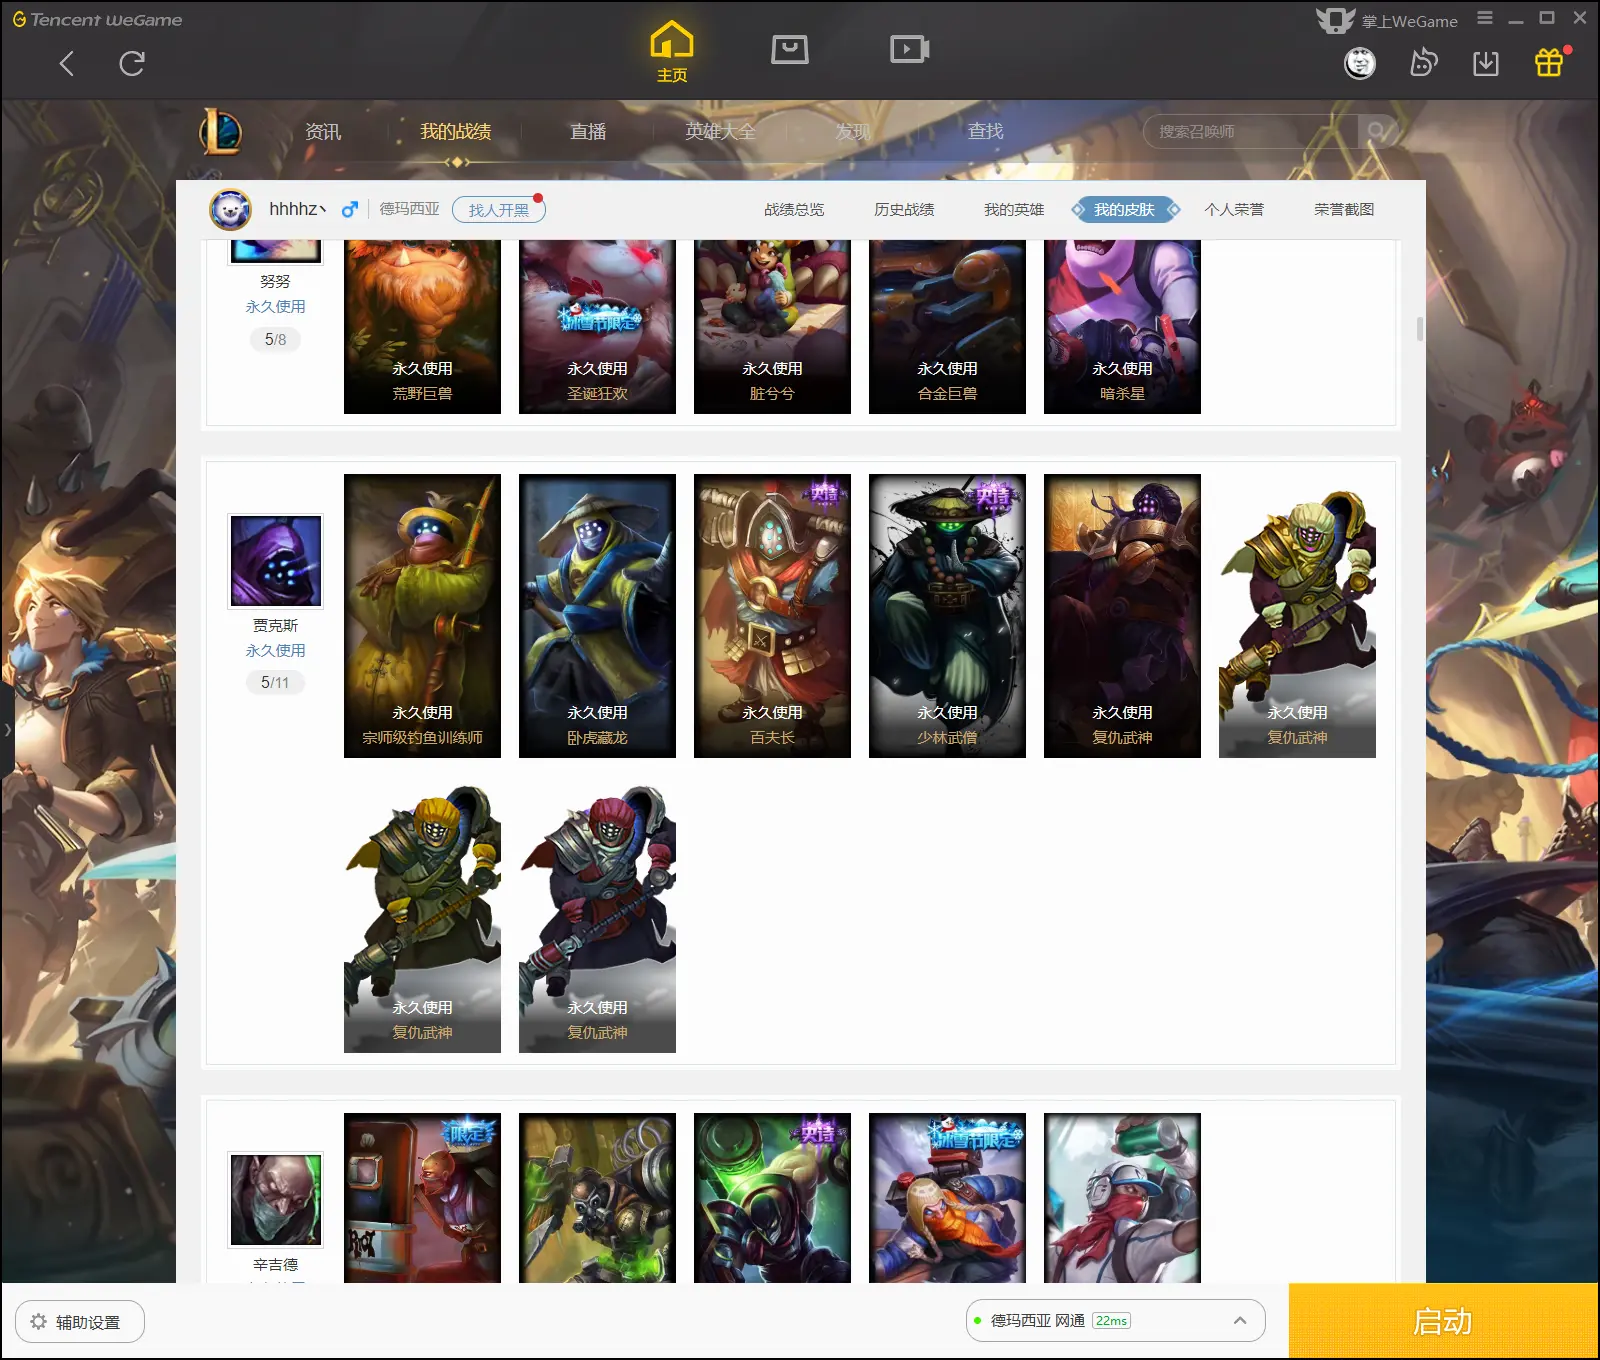Click the 掌上WeGame helmet icon
This screenshot has height=1360, width=1600.
click(x=1336, y=20)
